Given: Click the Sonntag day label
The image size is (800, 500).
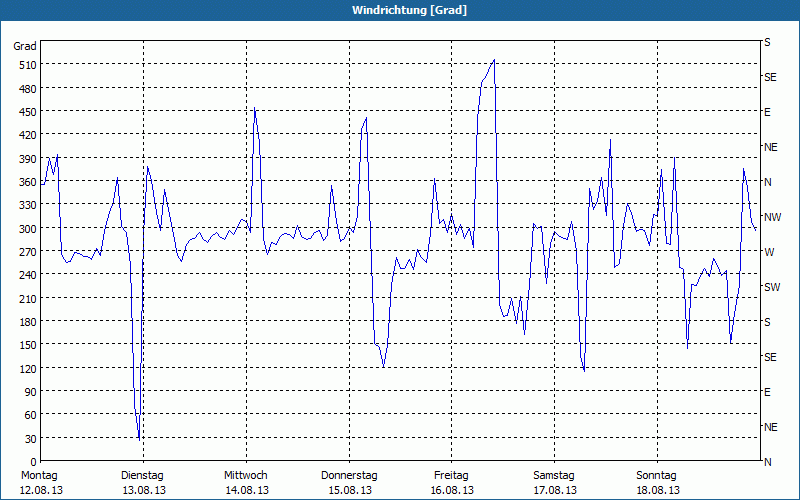Looking at the screenshot, I should pyautogui.click(x=656, y=476).
